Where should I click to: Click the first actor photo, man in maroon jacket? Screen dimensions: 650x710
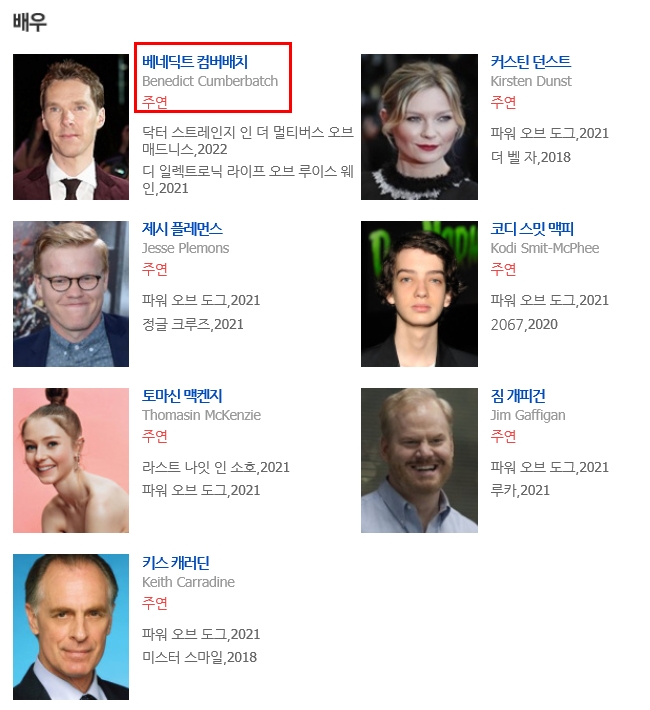pyautogui.click(x=71, y=127)
